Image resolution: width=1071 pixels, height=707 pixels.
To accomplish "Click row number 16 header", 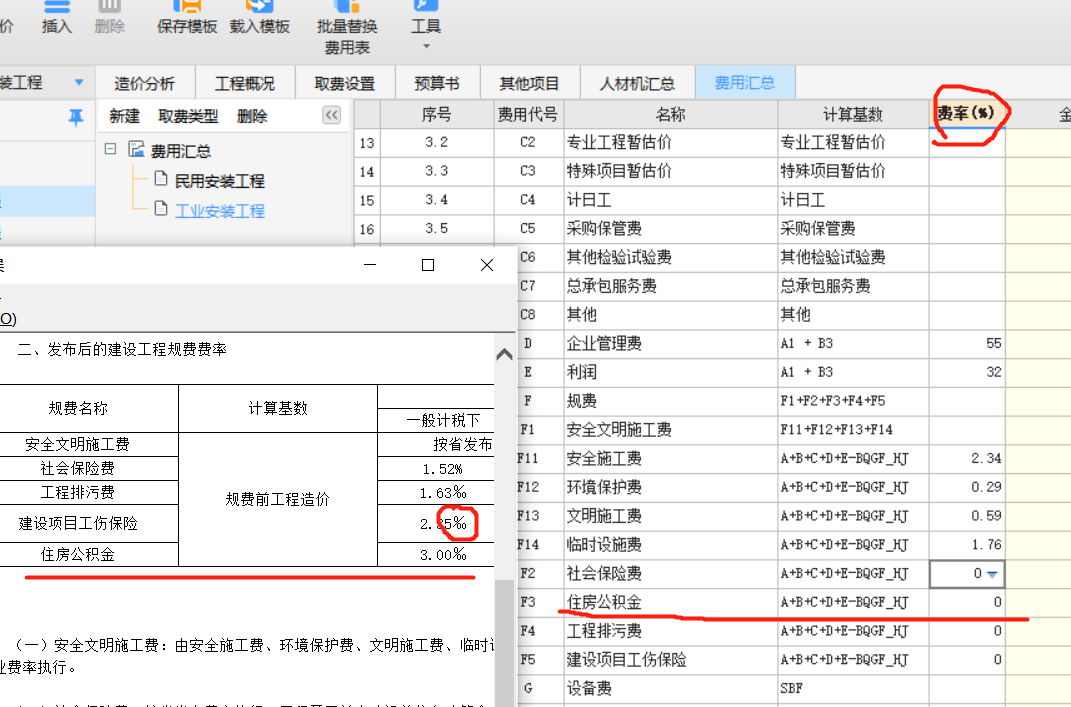I will tap(367, 229).
